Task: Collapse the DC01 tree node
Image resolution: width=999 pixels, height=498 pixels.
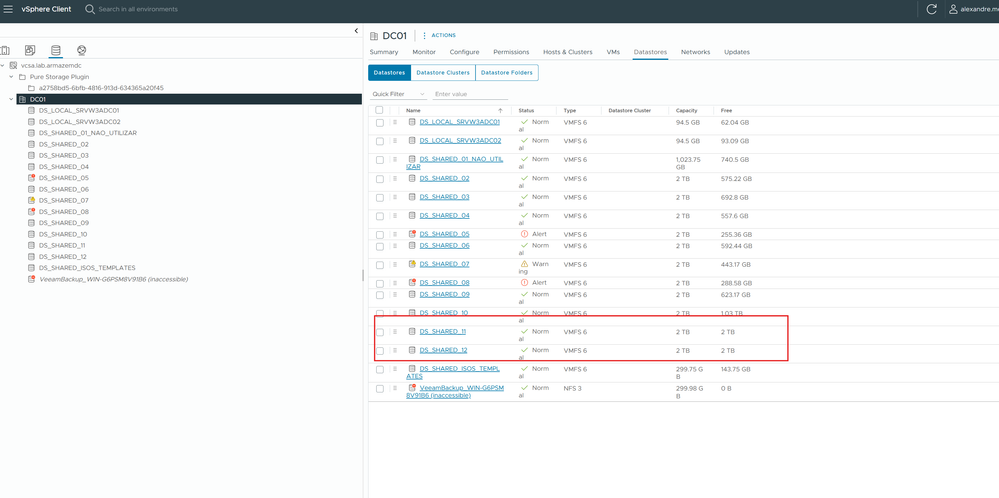Action: pos(11,99)
